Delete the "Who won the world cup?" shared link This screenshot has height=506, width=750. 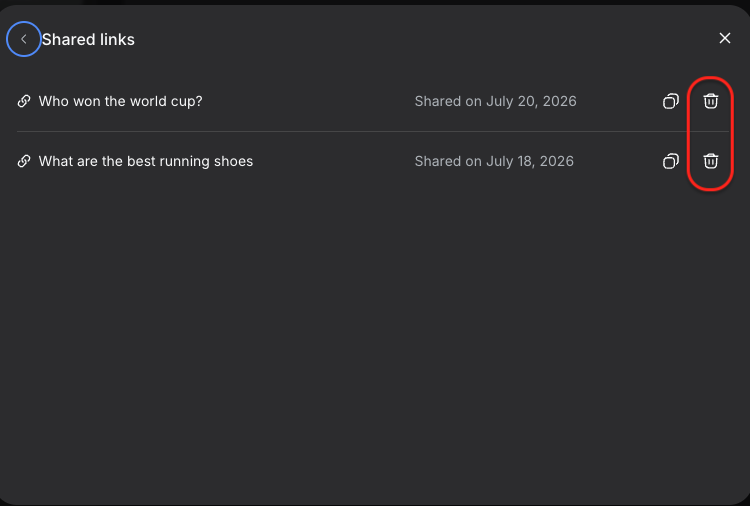tap(710, 101)
